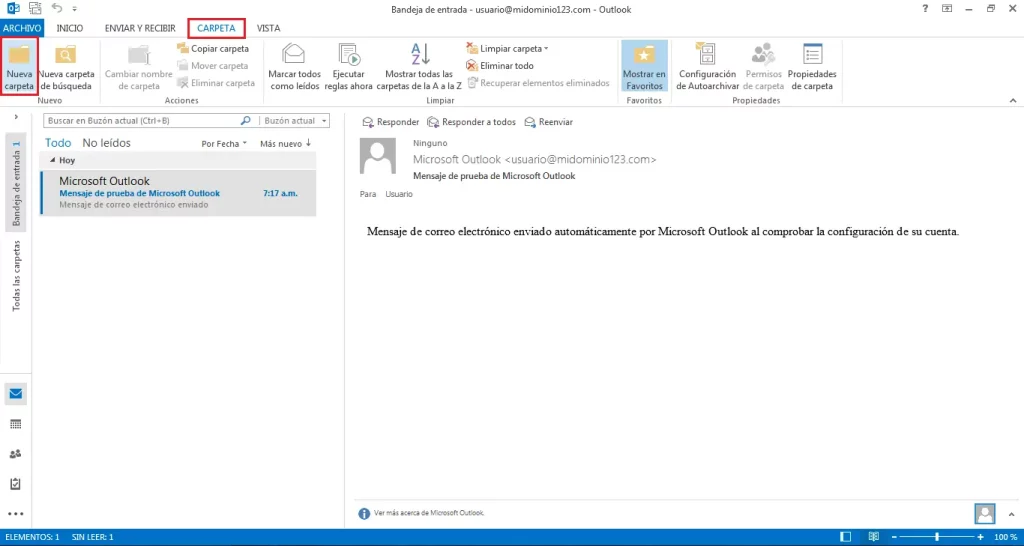
Task: Open the Mail navigation icon
Action: (16, 394)
